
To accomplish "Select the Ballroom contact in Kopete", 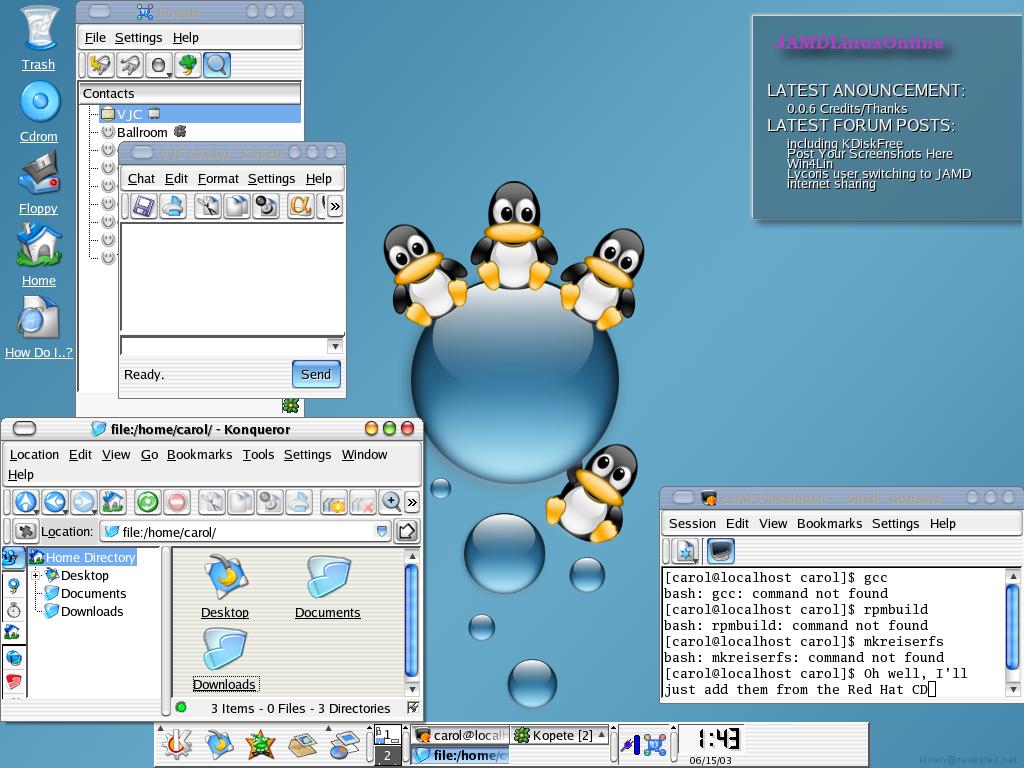I will coord(142,132).
